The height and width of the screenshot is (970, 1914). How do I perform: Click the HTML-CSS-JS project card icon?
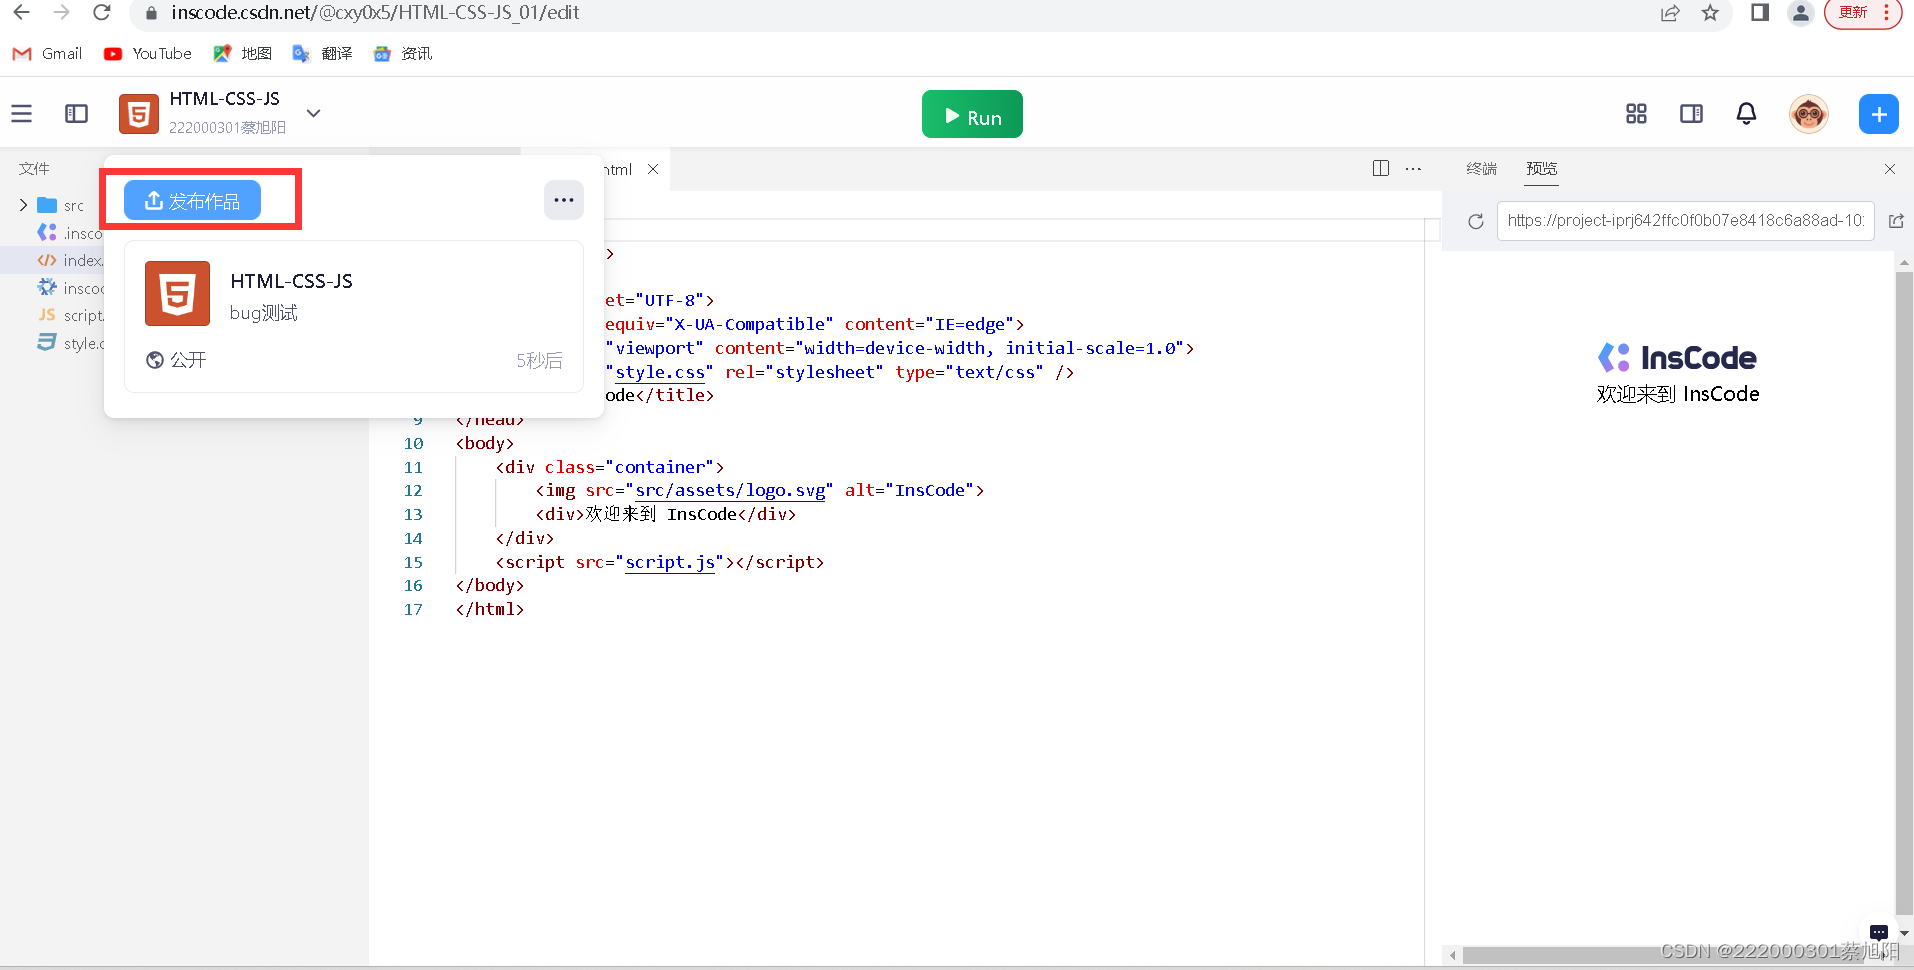pyautogui.click(x=177, y=294)
